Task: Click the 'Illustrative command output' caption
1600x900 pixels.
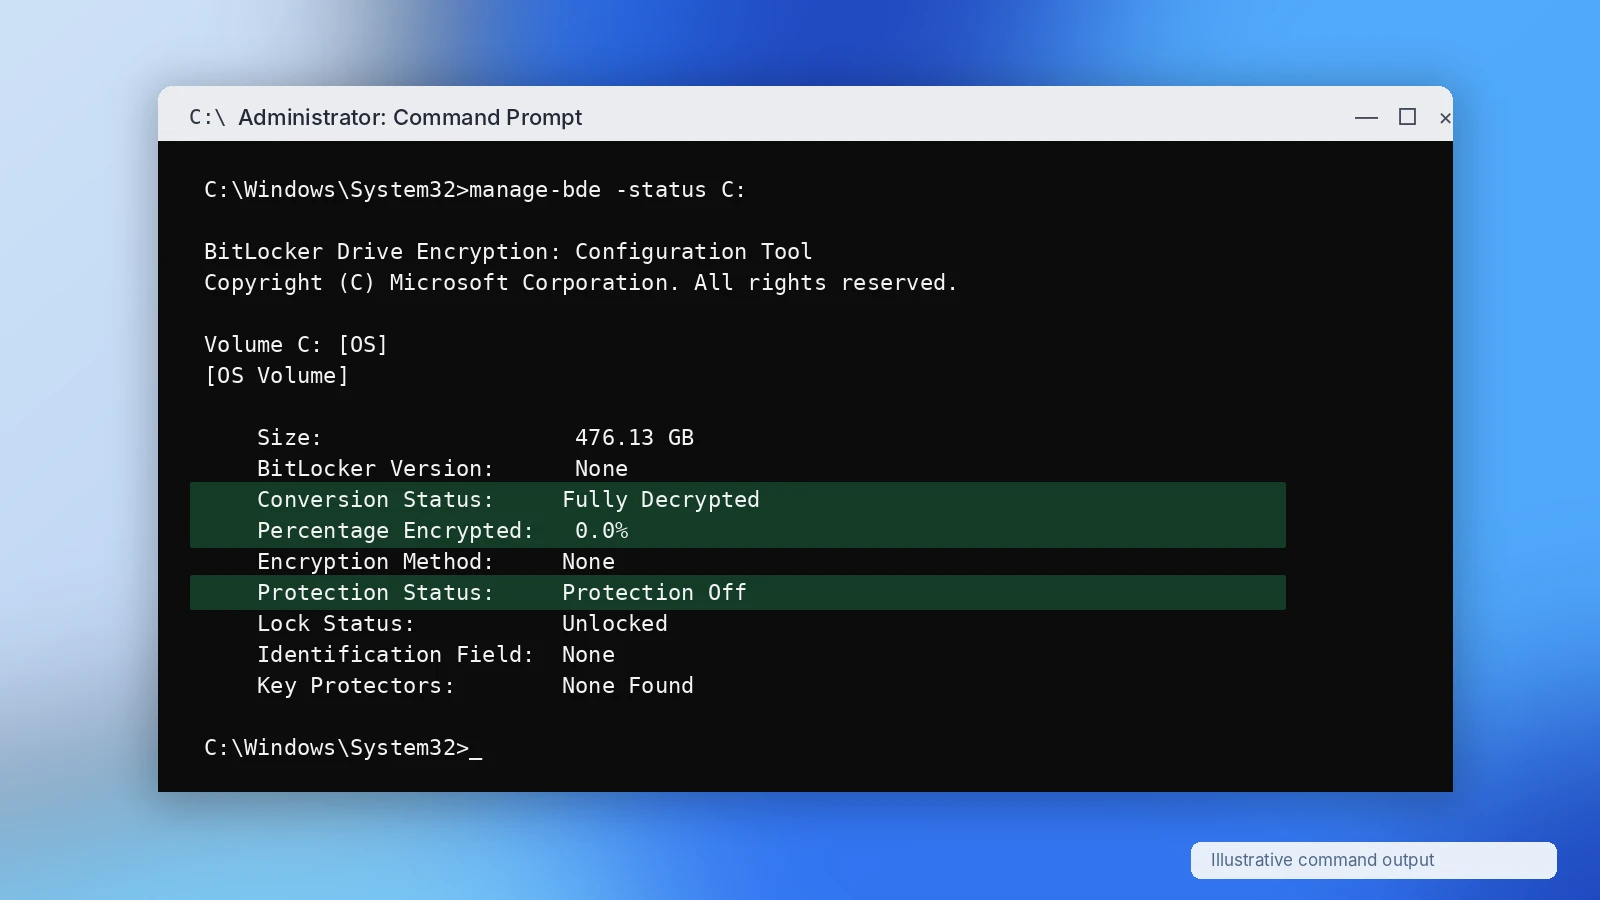Action: pyautogui.click(x=1322, y=860)
